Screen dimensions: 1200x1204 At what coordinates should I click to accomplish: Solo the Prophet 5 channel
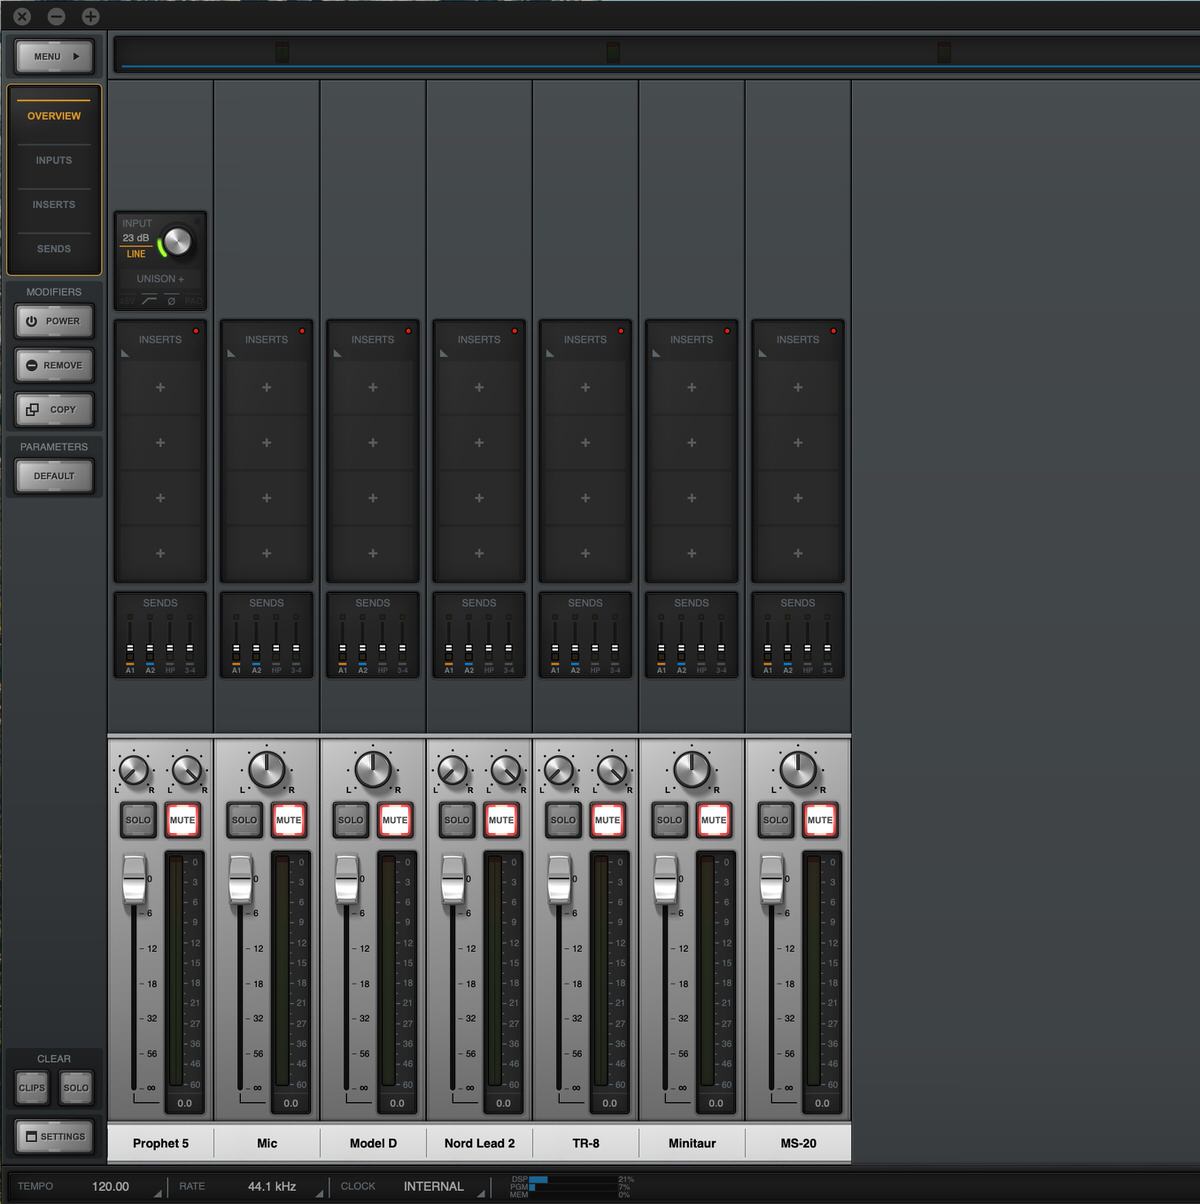pos(138,820)
